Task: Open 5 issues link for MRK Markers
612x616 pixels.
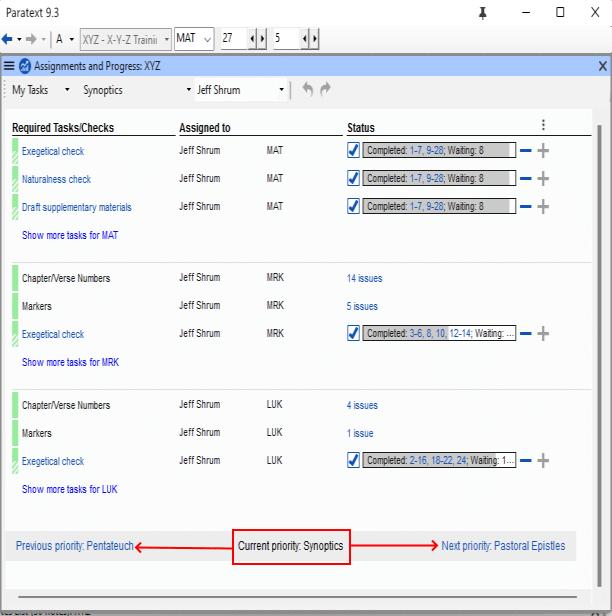Action: click(362, 306)
